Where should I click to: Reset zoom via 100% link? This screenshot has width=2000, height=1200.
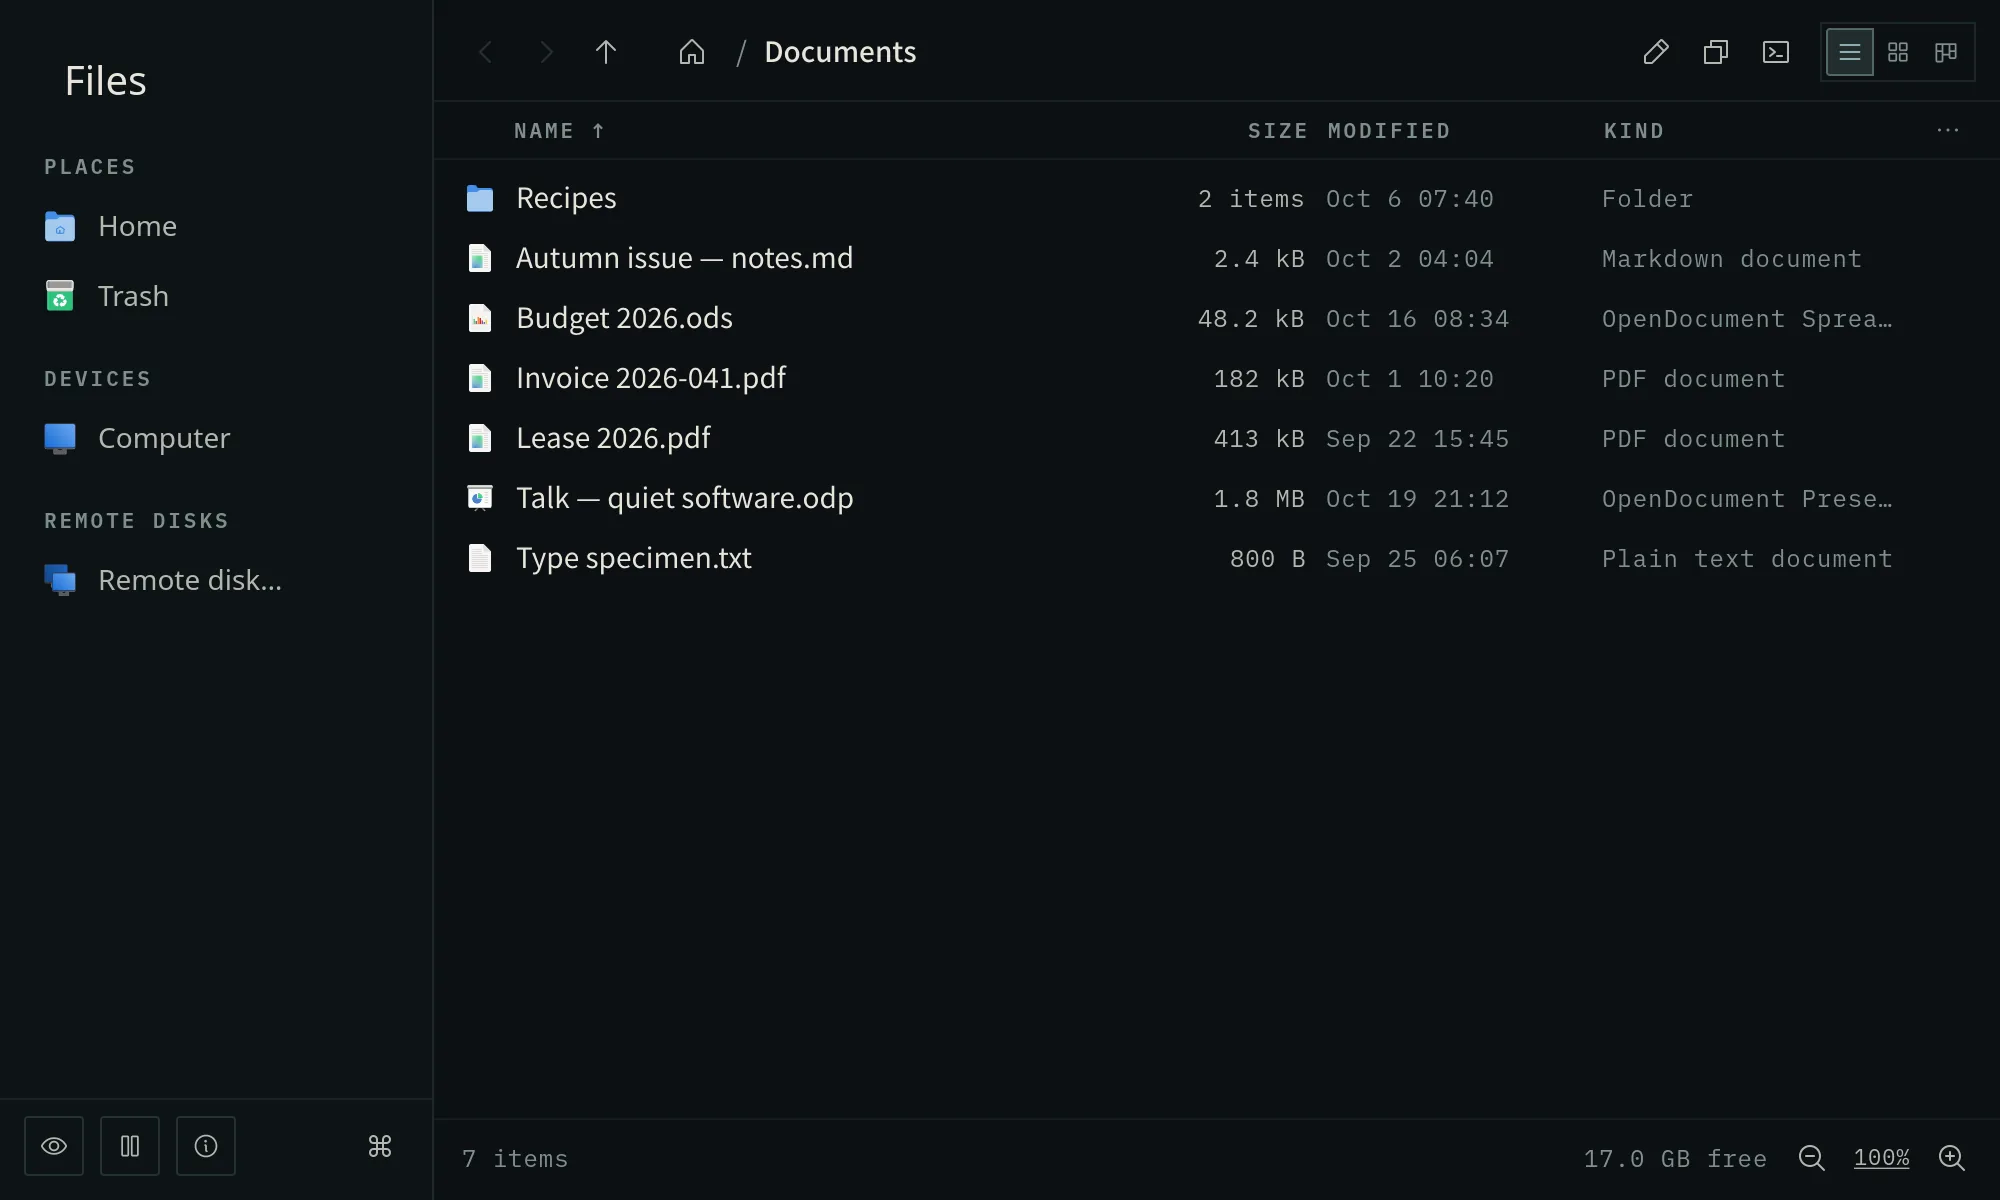(1882, 1158)
